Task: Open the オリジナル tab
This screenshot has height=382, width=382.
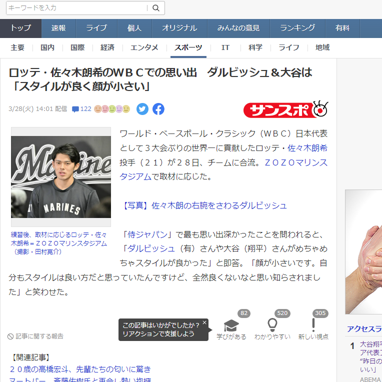Action: (x=179, y=28)
